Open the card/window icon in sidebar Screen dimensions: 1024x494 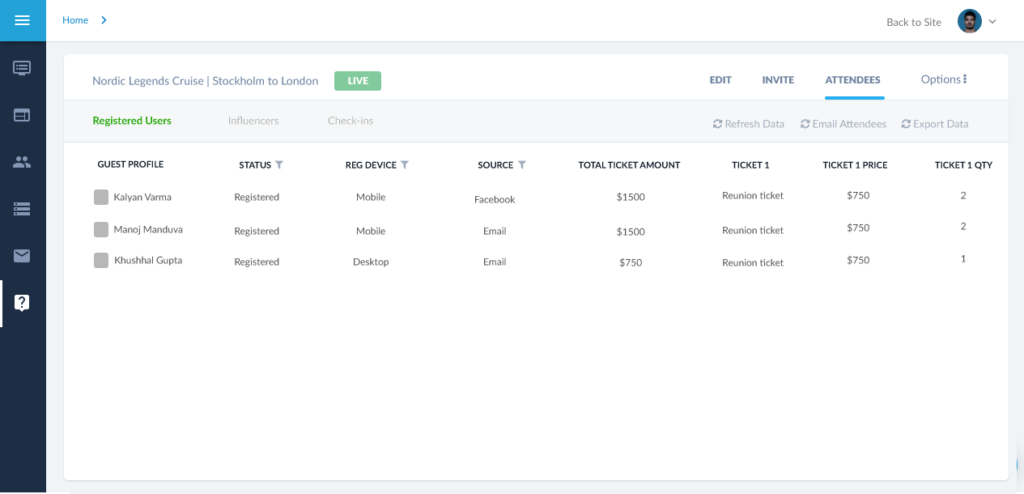pos(22,115)
